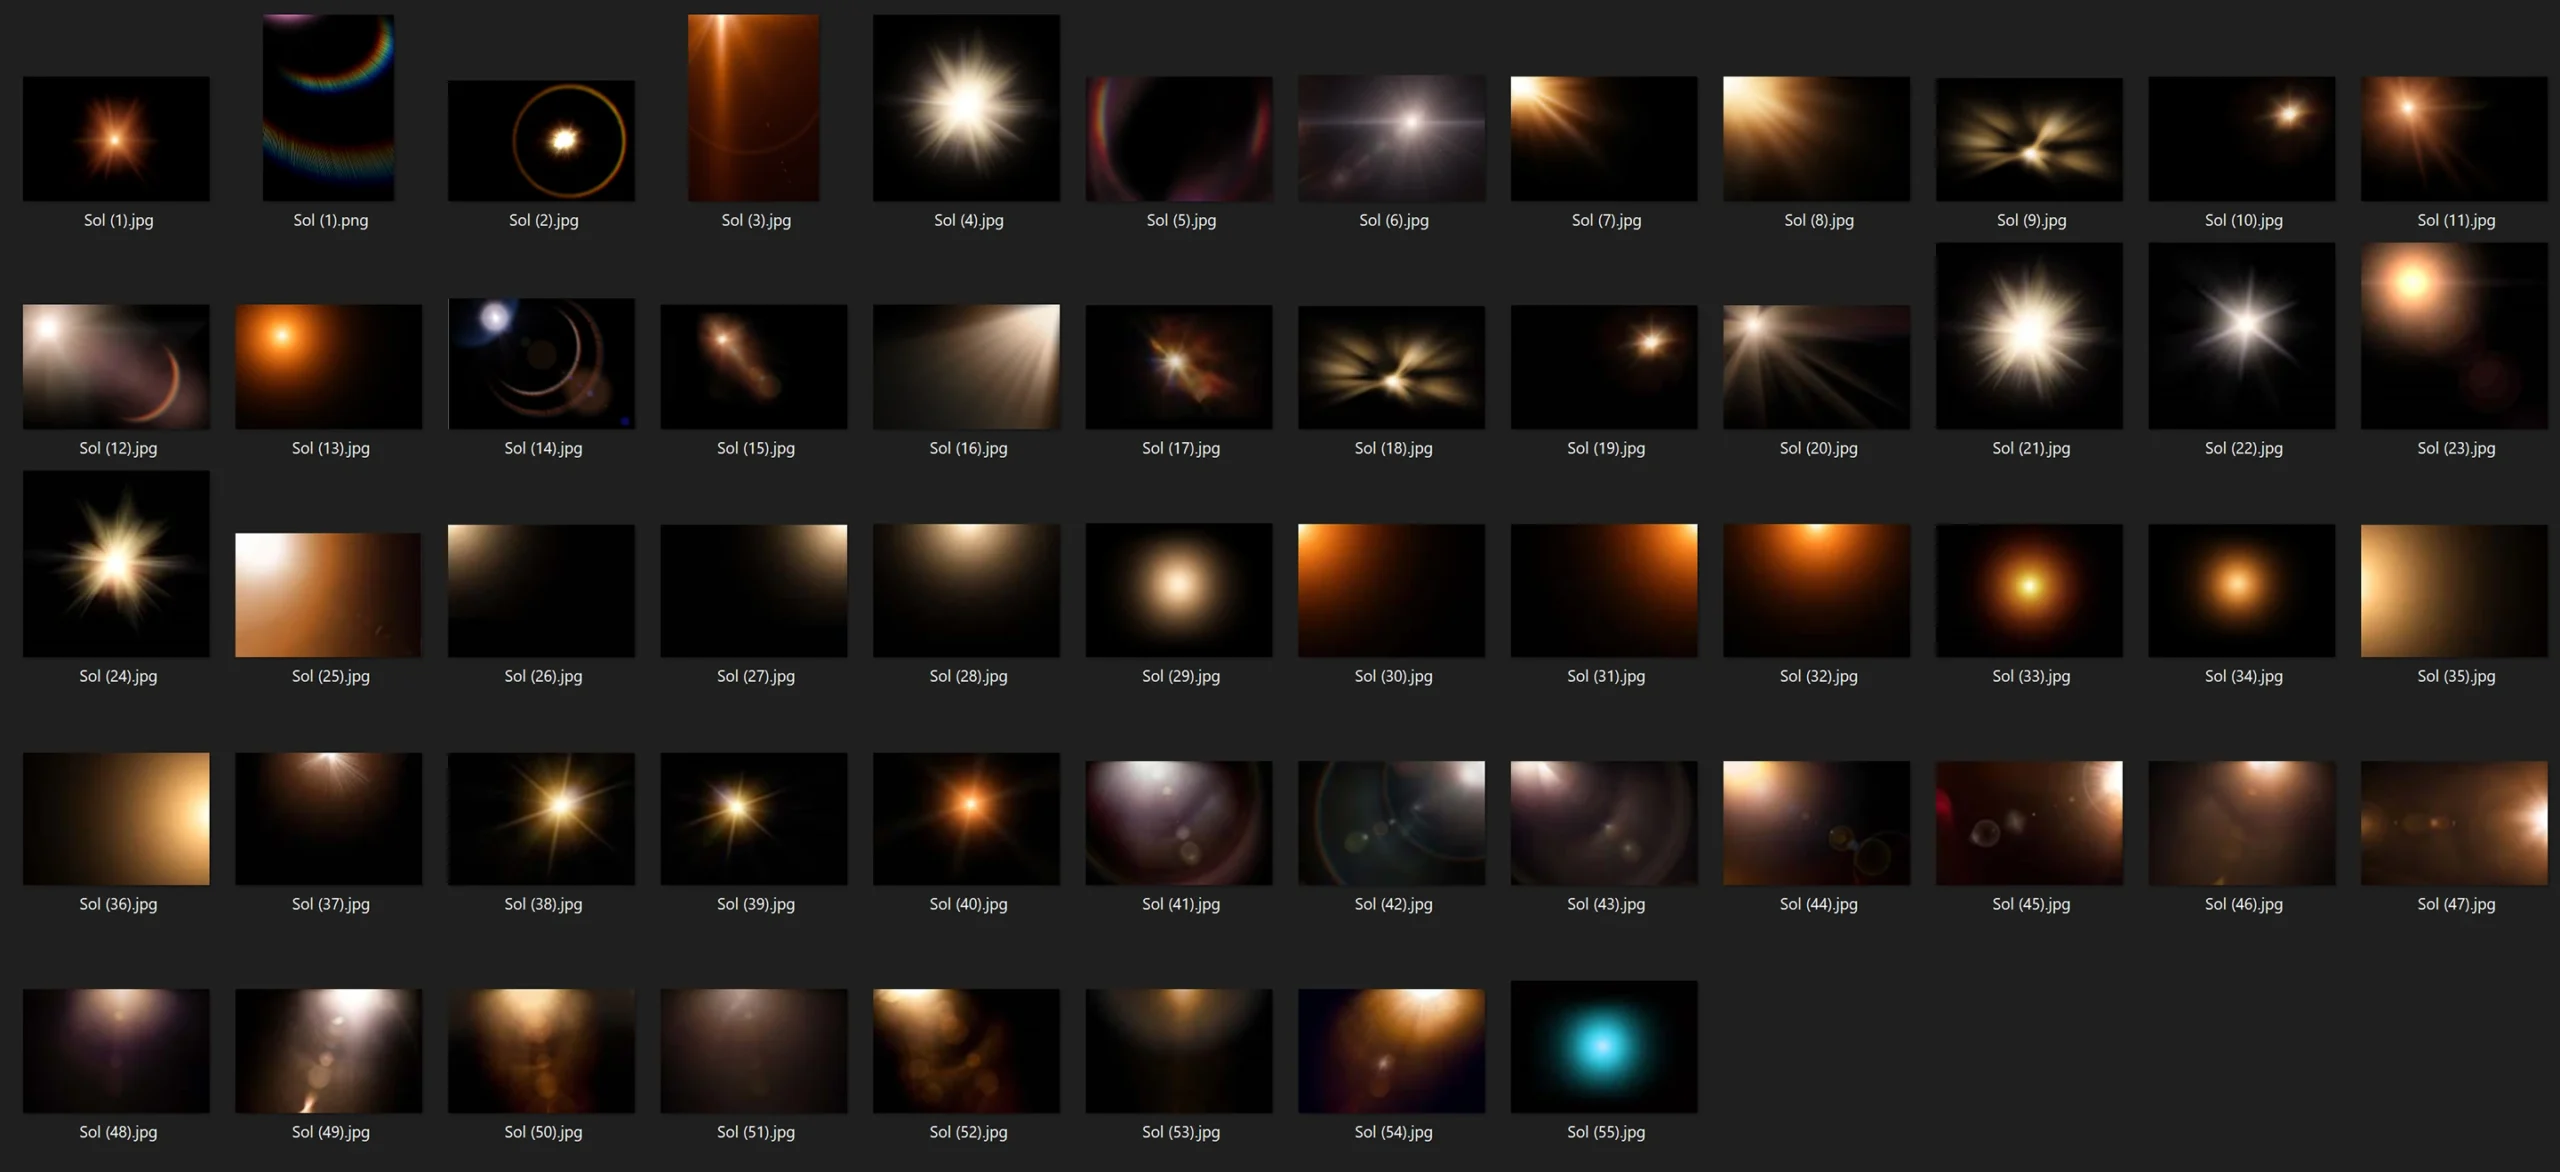Open the Sol (24).jpg starburst thumbnail

[x=116, y=563]
